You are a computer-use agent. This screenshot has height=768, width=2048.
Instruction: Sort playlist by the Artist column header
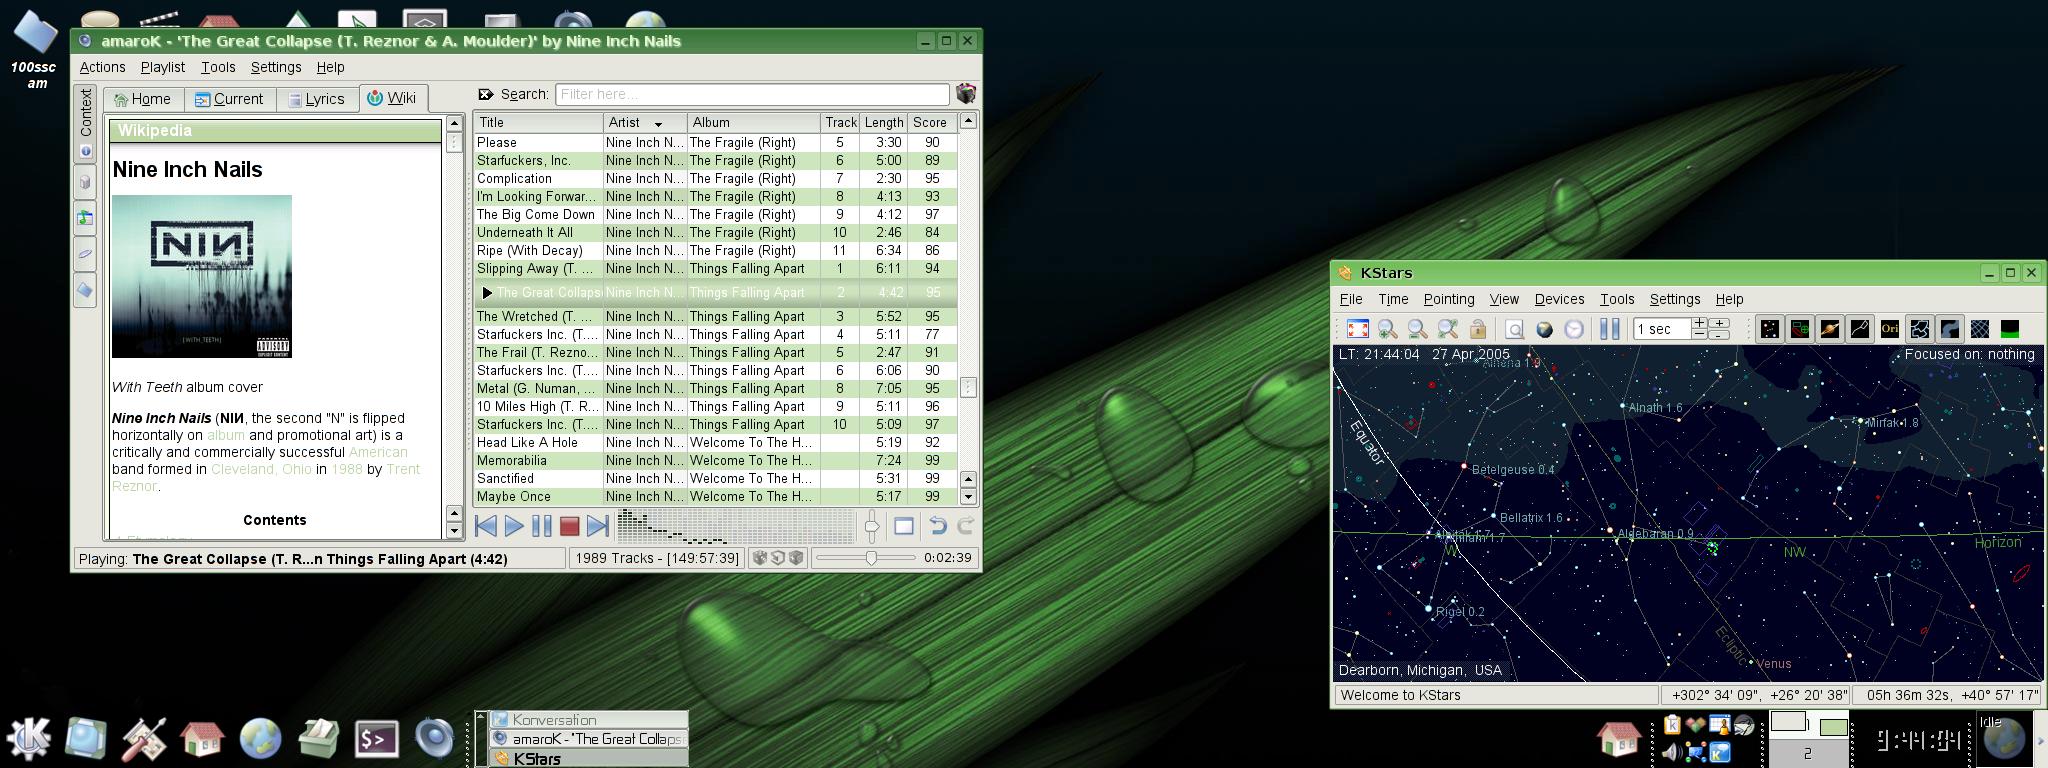(645, 122)
